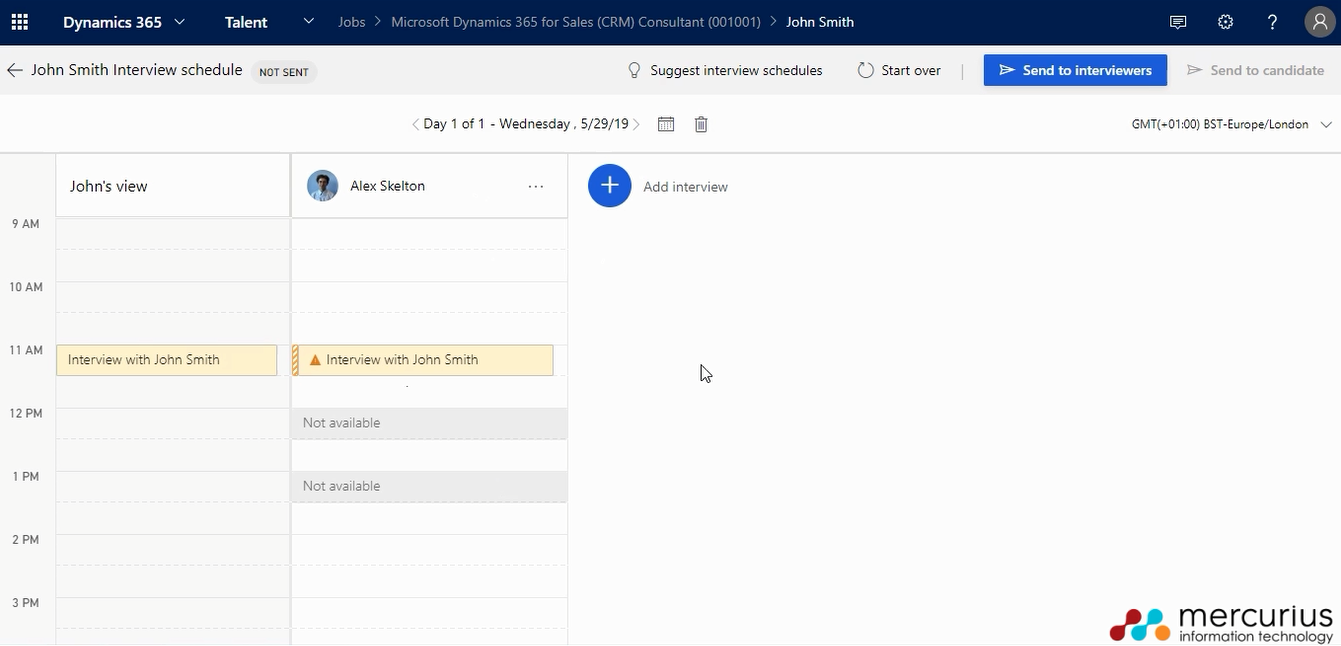The width and height of the screenshot is (1341, 646).
Task: Open the CRM Consultant (001001) job breadcrumb
Action: 576,22
